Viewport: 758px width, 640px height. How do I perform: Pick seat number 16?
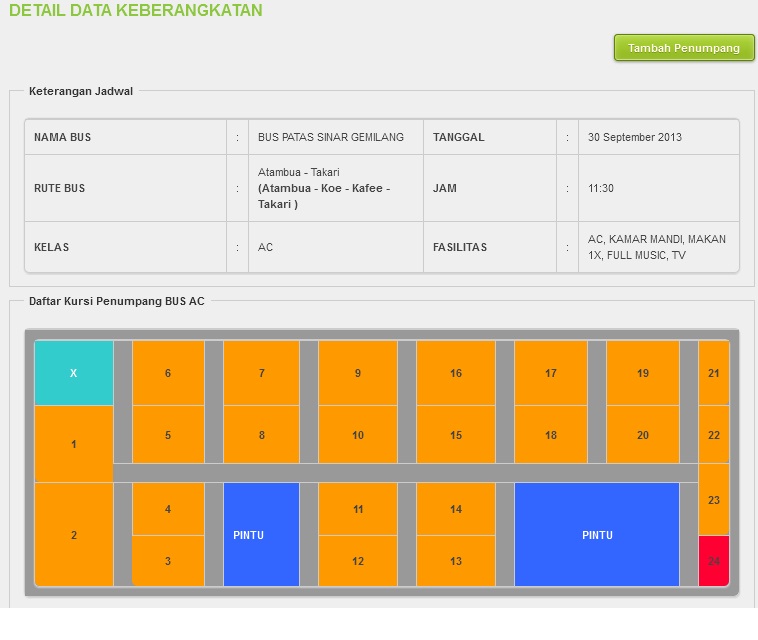point(456,373)
